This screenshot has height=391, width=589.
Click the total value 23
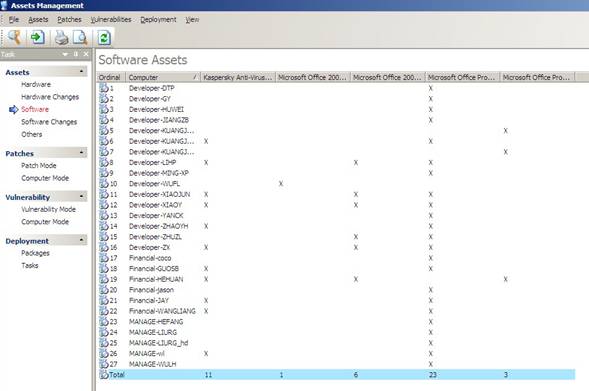click(433, 374)
